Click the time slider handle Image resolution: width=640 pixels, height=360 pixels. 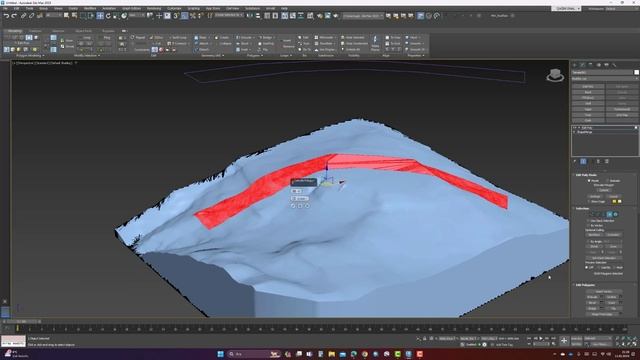point(21,322)
